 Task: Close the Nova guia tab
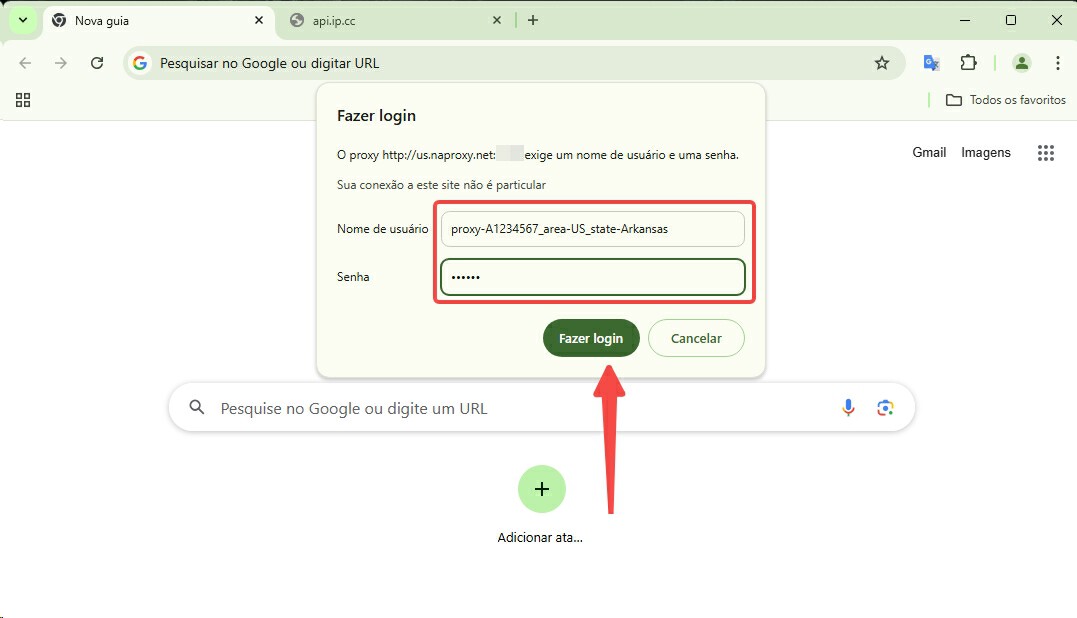259,21
